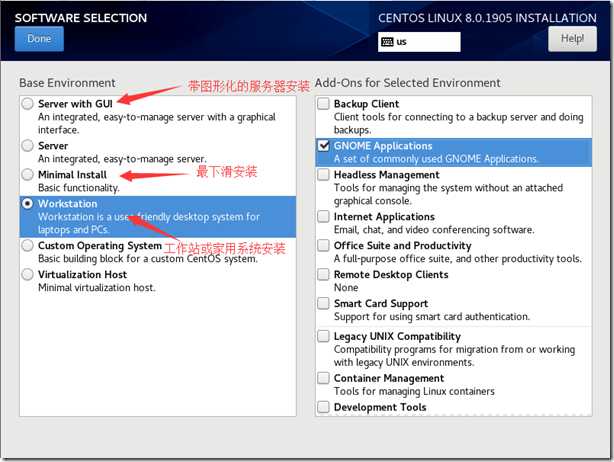
Task: Tick the Remote Desktop Clients checkbox
Action: [323, 274]
